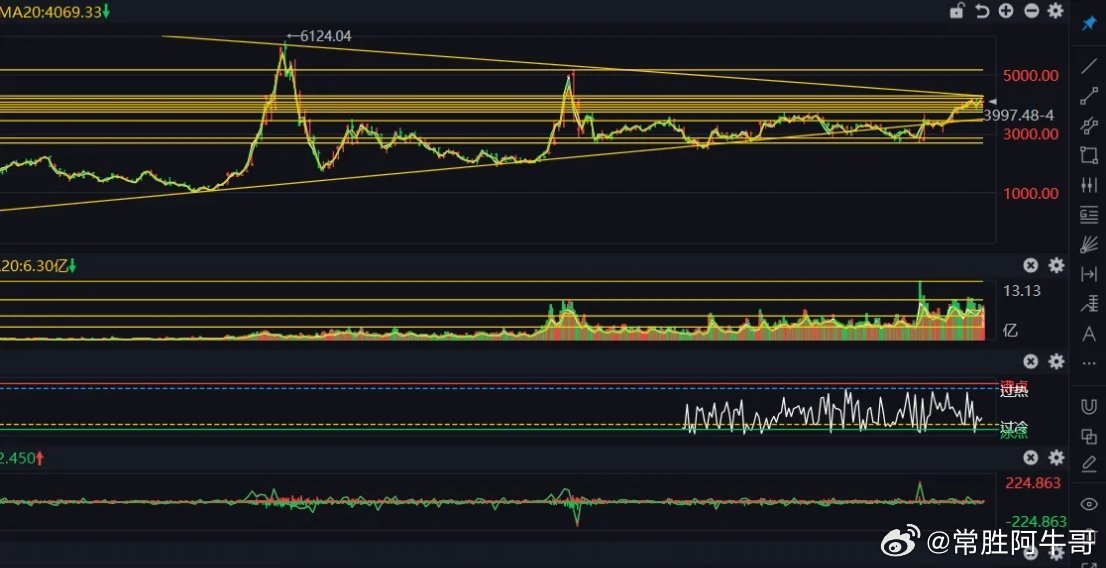Click the 5000.00 price axis label

pos(1031,75)
